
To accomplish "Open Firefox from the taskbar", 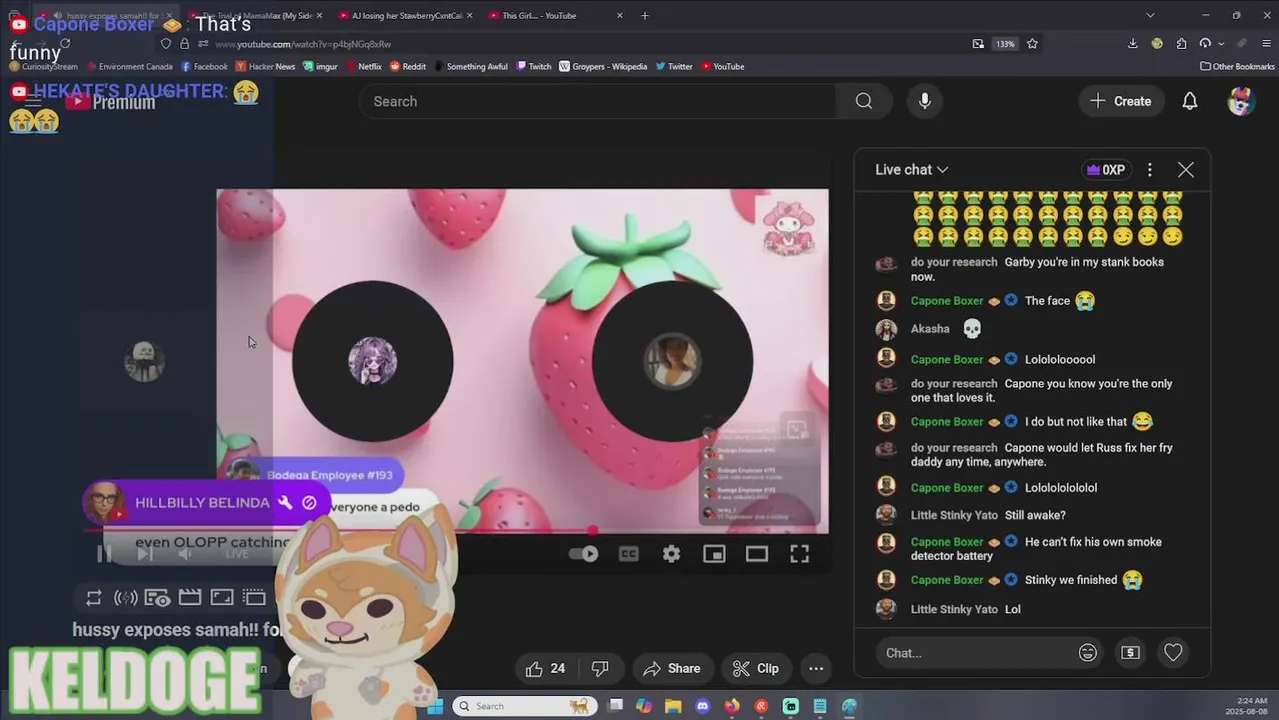I will pos(731,706).
